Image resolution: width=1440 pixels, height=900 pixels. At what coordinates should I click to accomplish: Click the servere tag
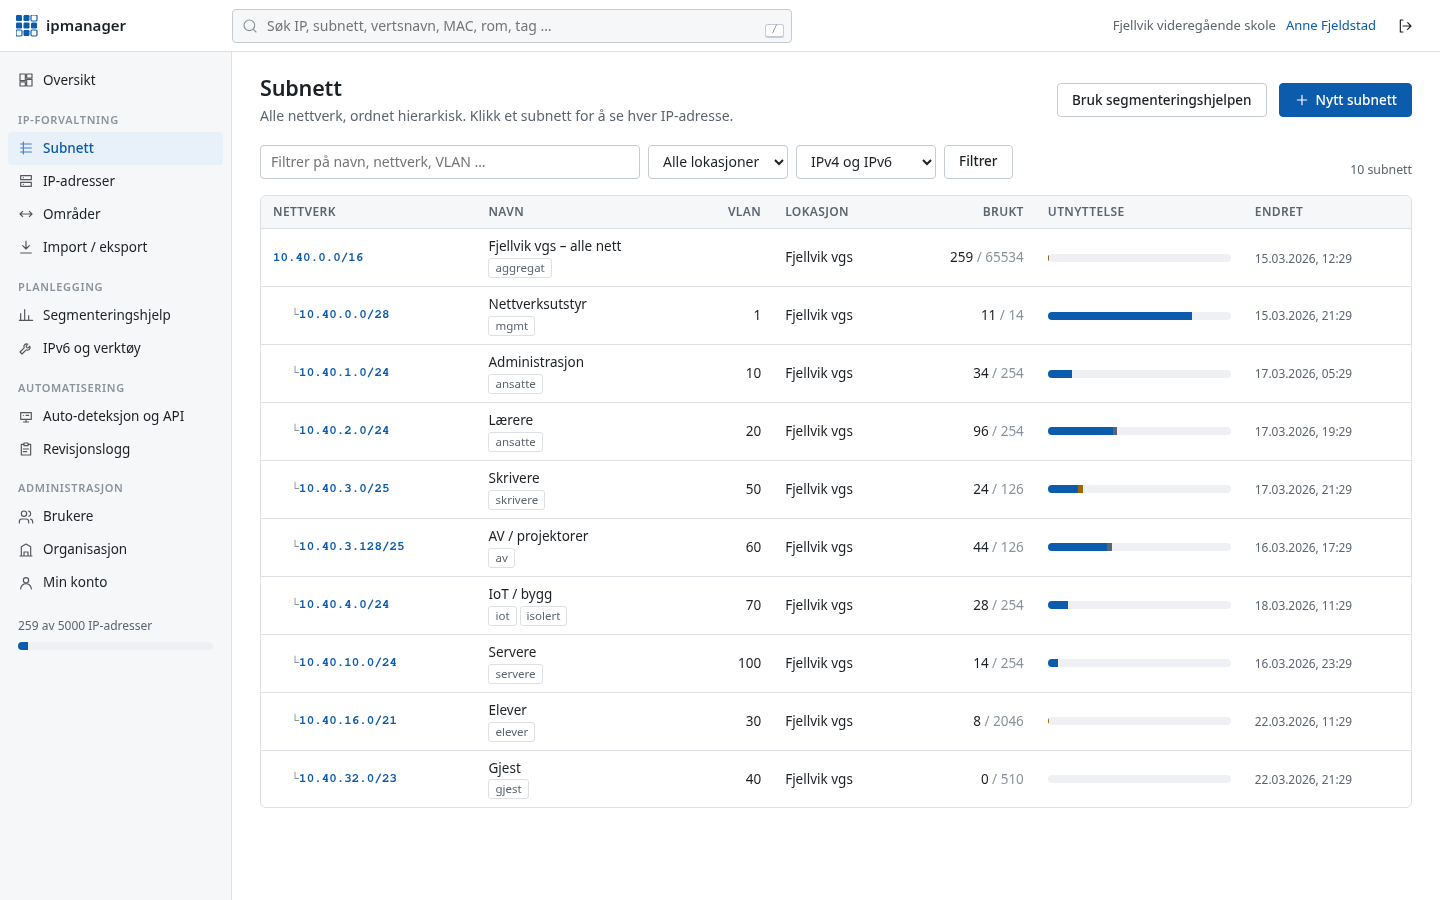(x=515, y=674)
